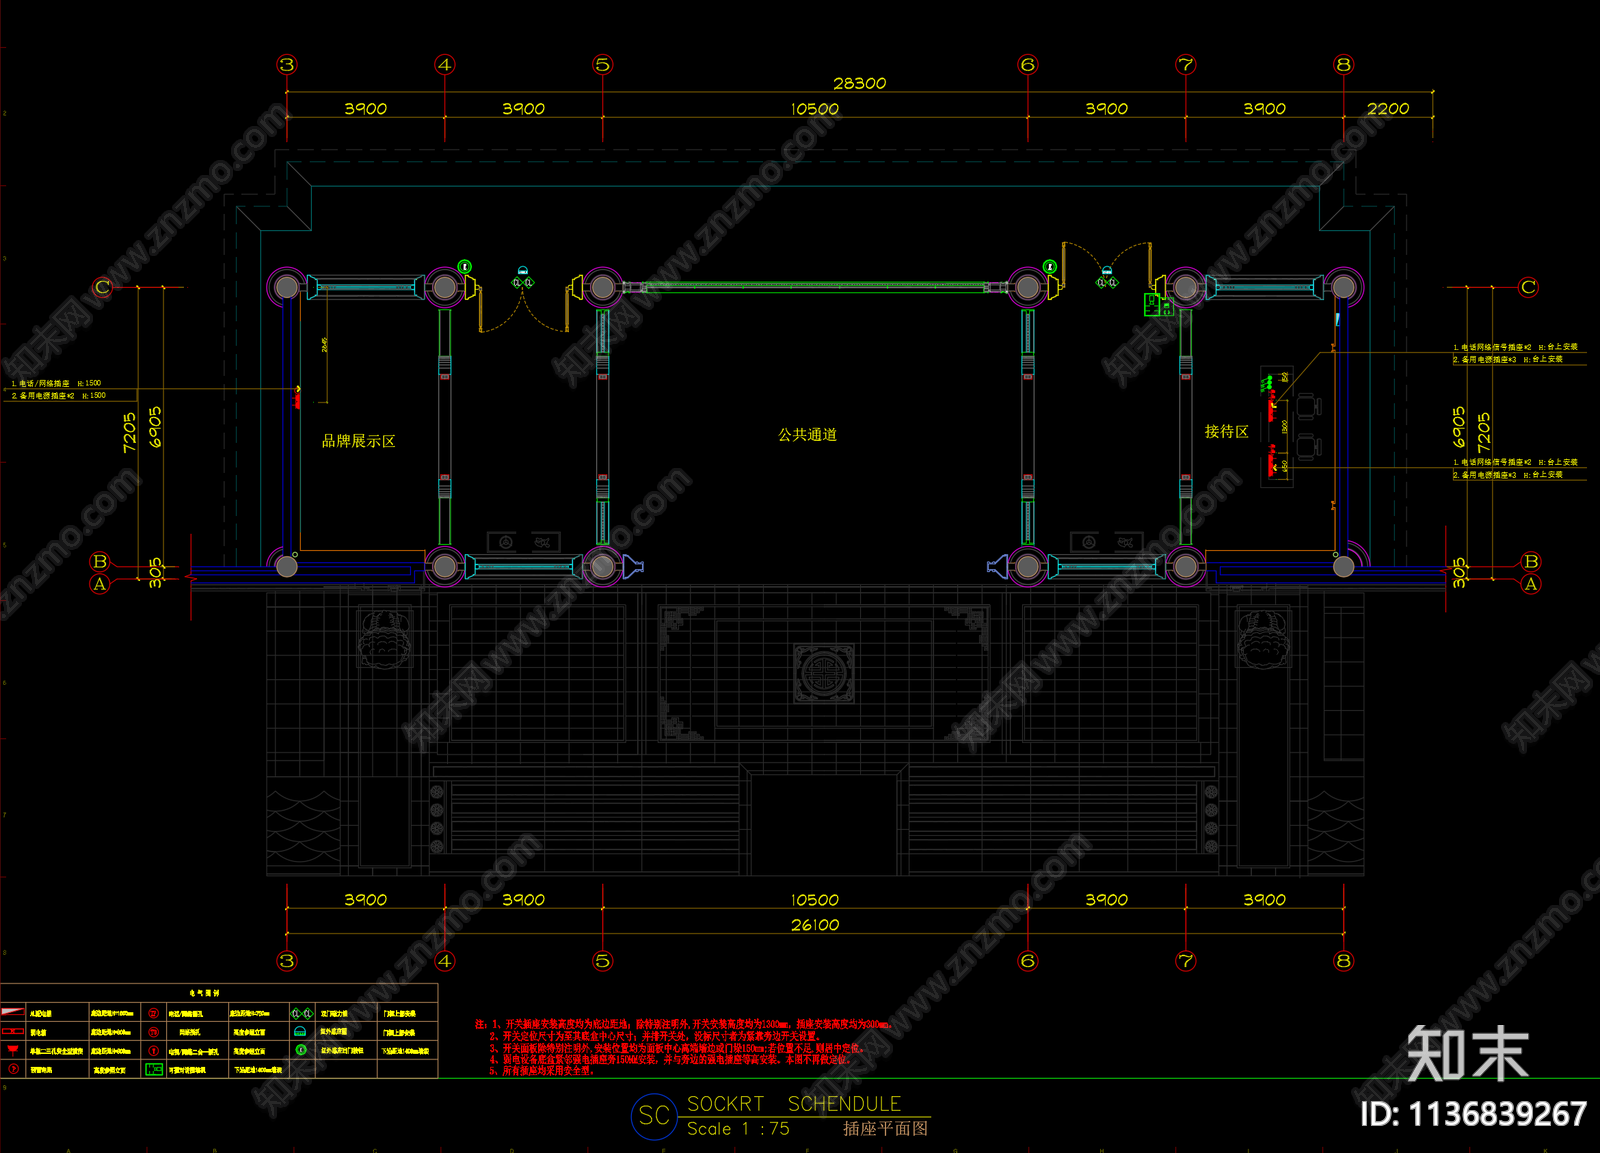The height and width of the screenshot is (1153, 1600).
Task: Select the round medallion in the floor pattern center
Action: (824, 673)
